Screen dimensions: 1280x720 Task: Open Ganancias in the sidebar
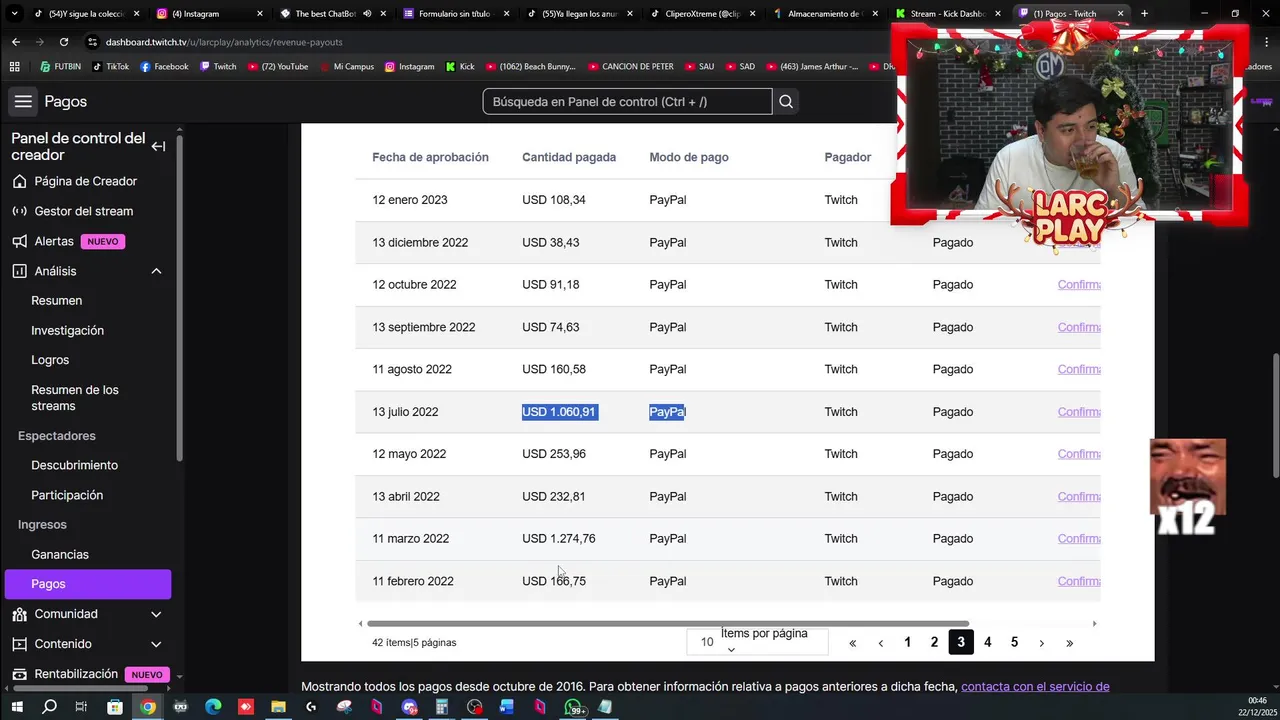pos(60,555)
